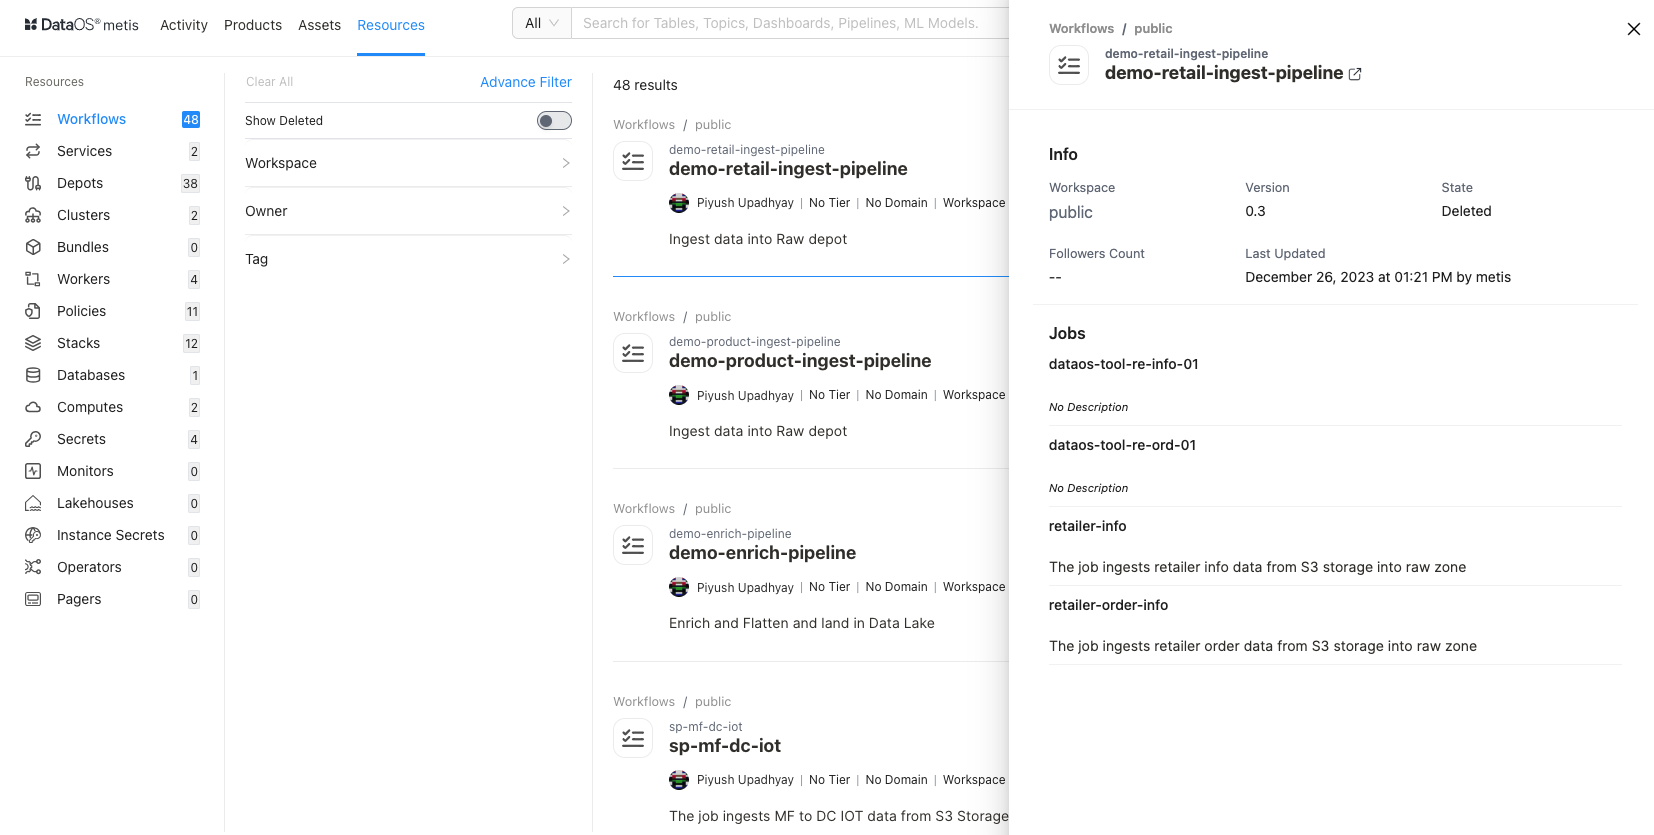
Task: Click the Clear All filters link
Action: pyautogui.click(x=269, y=82)
